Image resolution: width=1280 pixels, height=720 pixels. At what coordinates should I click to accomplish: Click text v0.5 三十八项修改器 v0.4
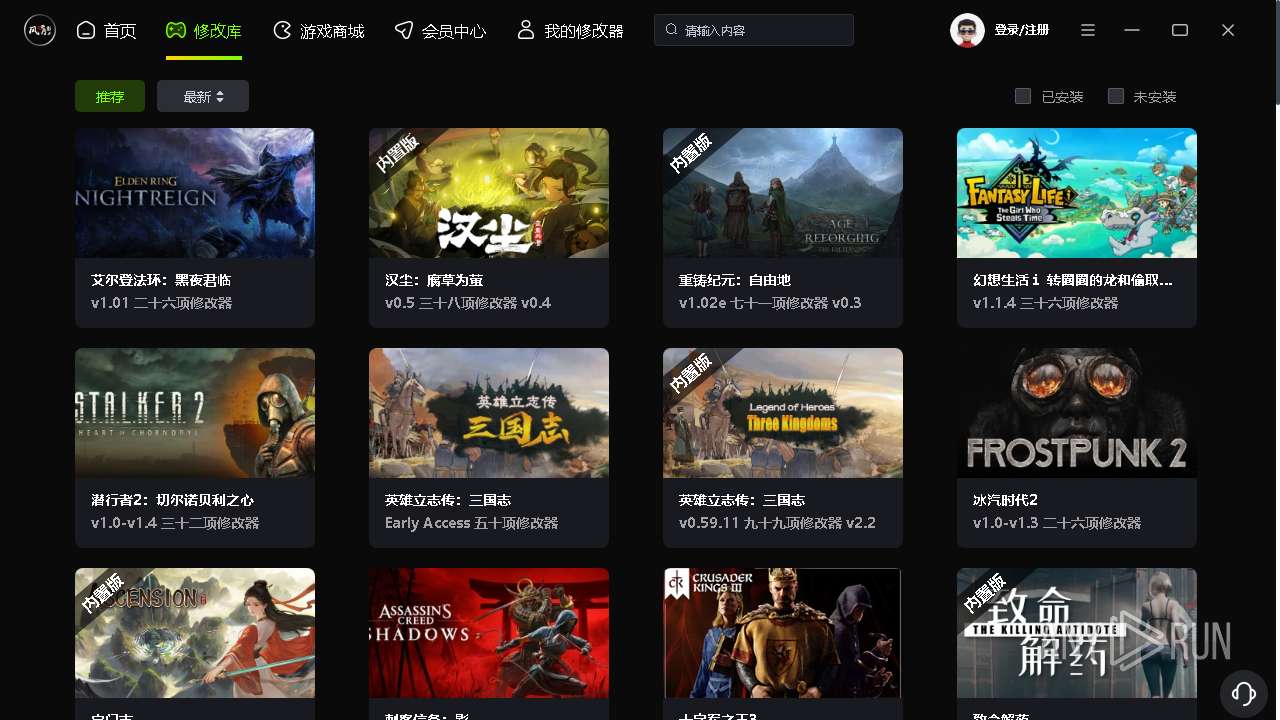pos(468,303)
